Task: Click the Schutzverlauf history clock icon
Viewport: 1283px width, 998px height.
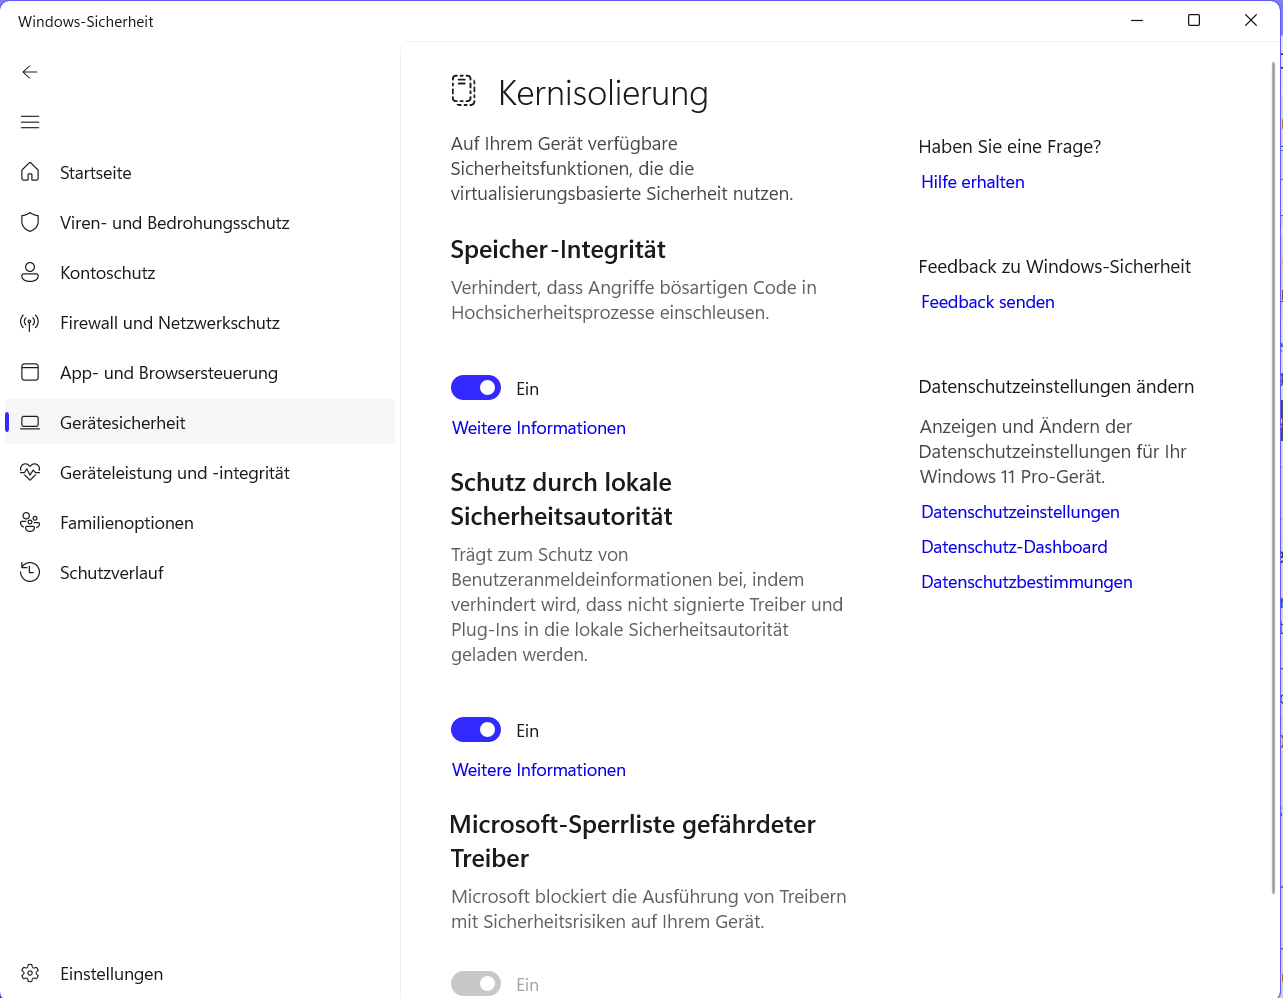Action: (x=30, y=572)
